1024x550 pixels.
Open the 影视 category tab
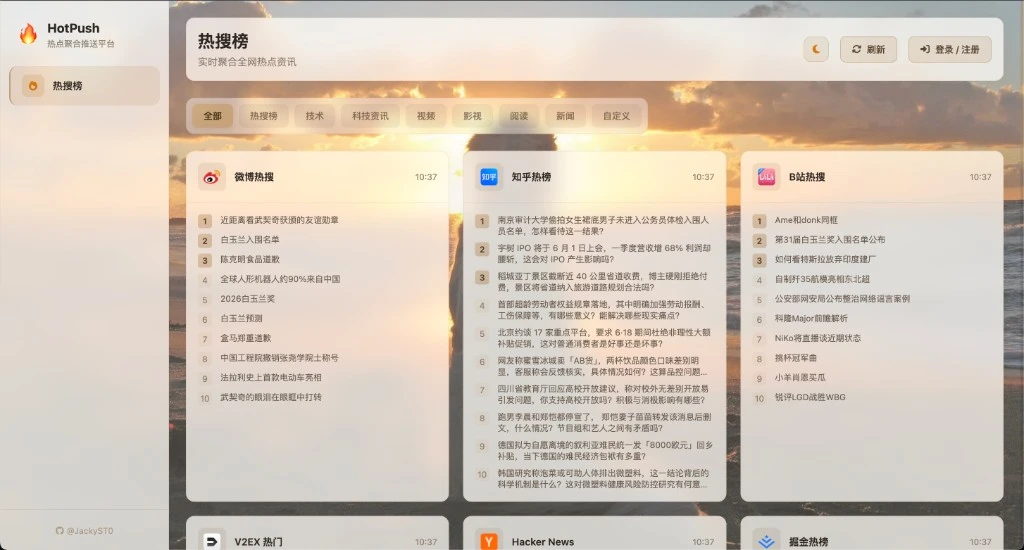coord(472,116)
